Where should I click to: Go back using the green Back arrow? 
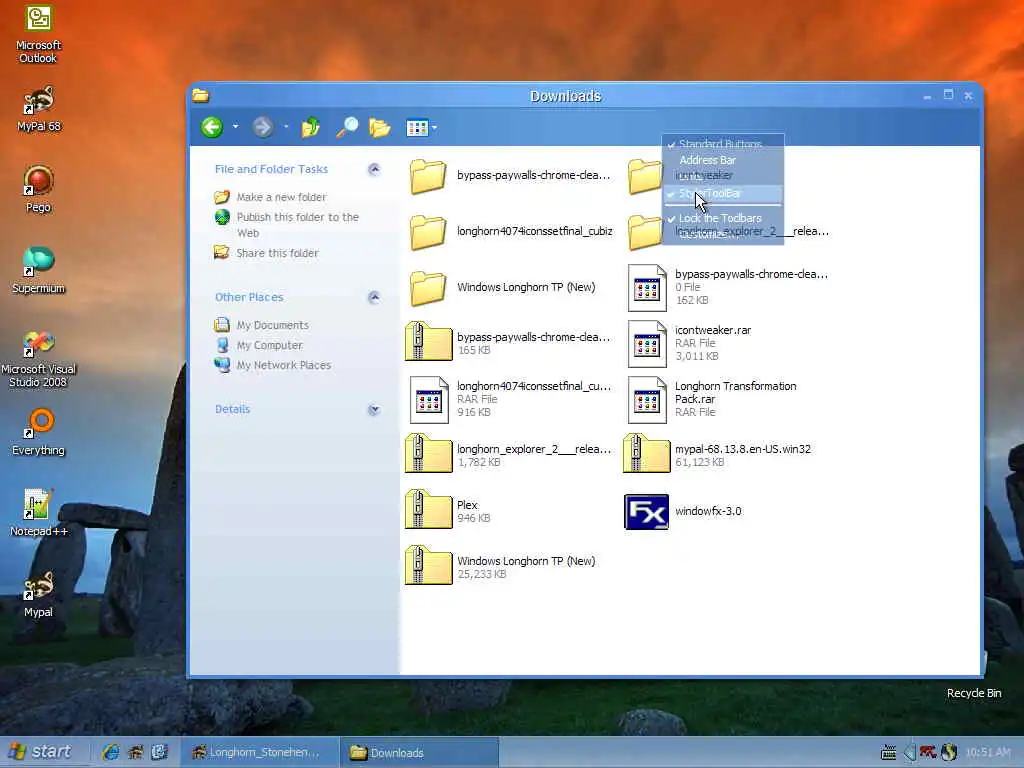click(212, 127)
